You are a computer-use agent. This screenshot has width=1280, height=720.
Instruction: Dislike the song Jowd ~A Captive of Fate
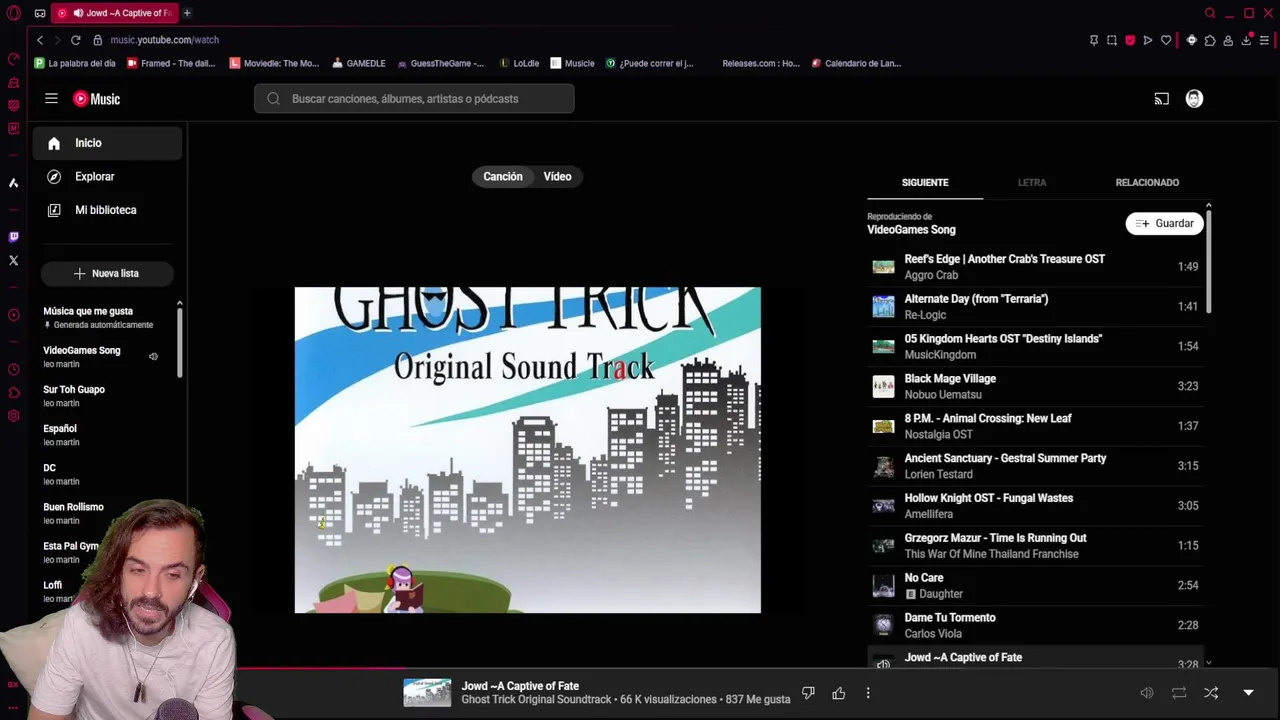point(808,693)
